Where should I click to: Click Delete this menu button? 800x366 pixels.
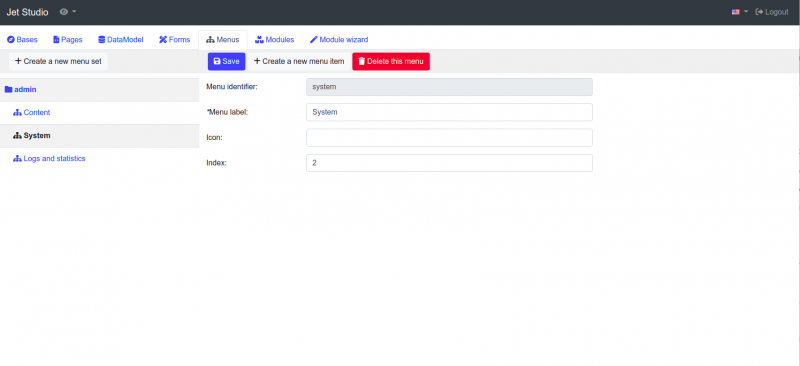click(x=391, y=61)
